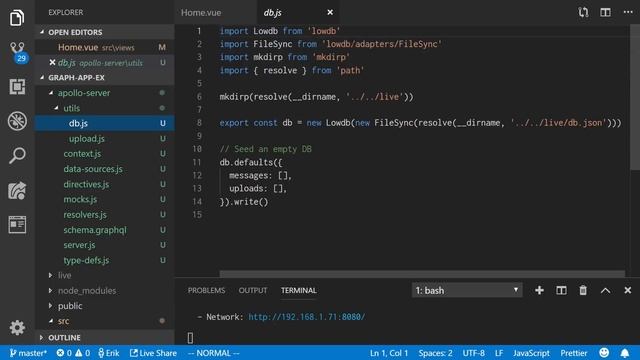Switch to the Home.vue tab
640x360 pixels.
pyautogui.click(x=201, y=13)
